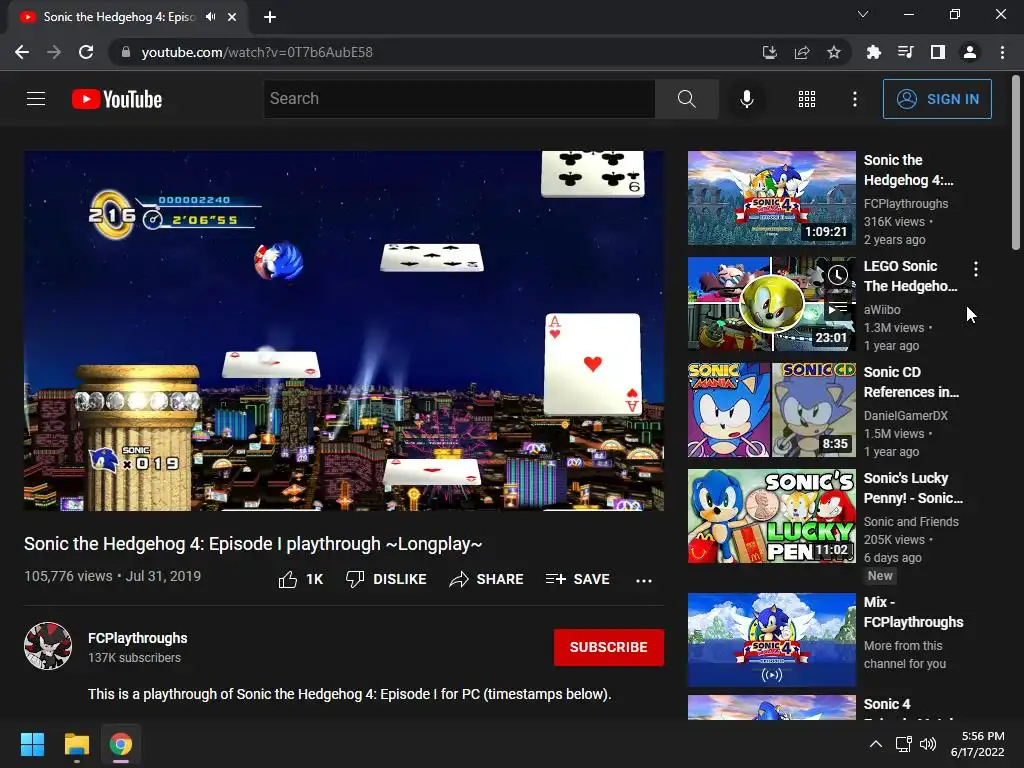Screen dimensions: 1024x768
Task: Reload the YouTube page
Action: coord(86,52)
